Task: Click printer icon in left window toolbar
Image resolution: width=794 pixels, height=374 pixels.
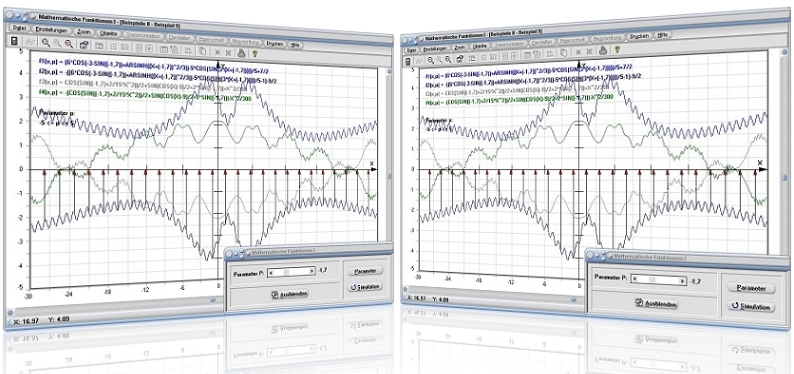Action: point(241,53)
